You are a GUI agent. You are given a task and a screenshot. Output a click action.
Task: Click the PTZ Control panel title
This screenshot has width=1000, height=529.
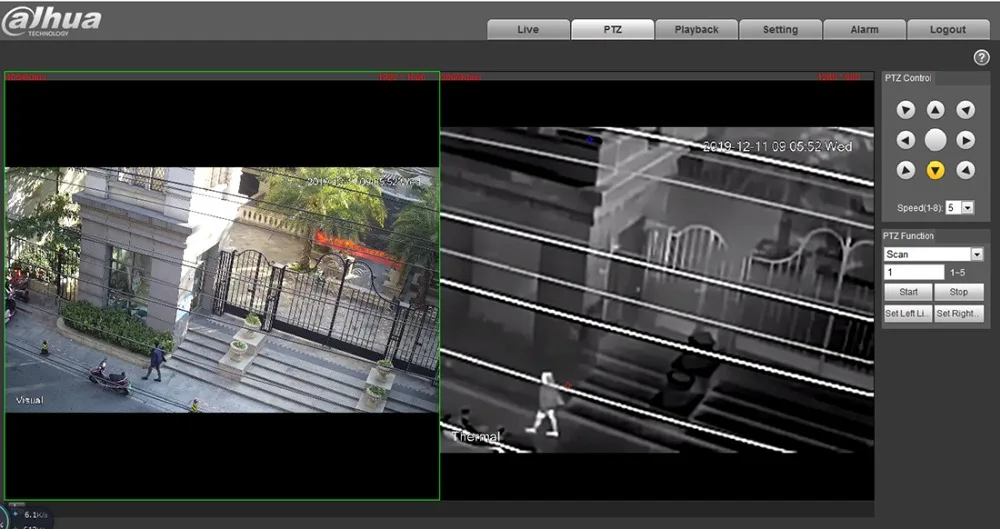(908, 78)
